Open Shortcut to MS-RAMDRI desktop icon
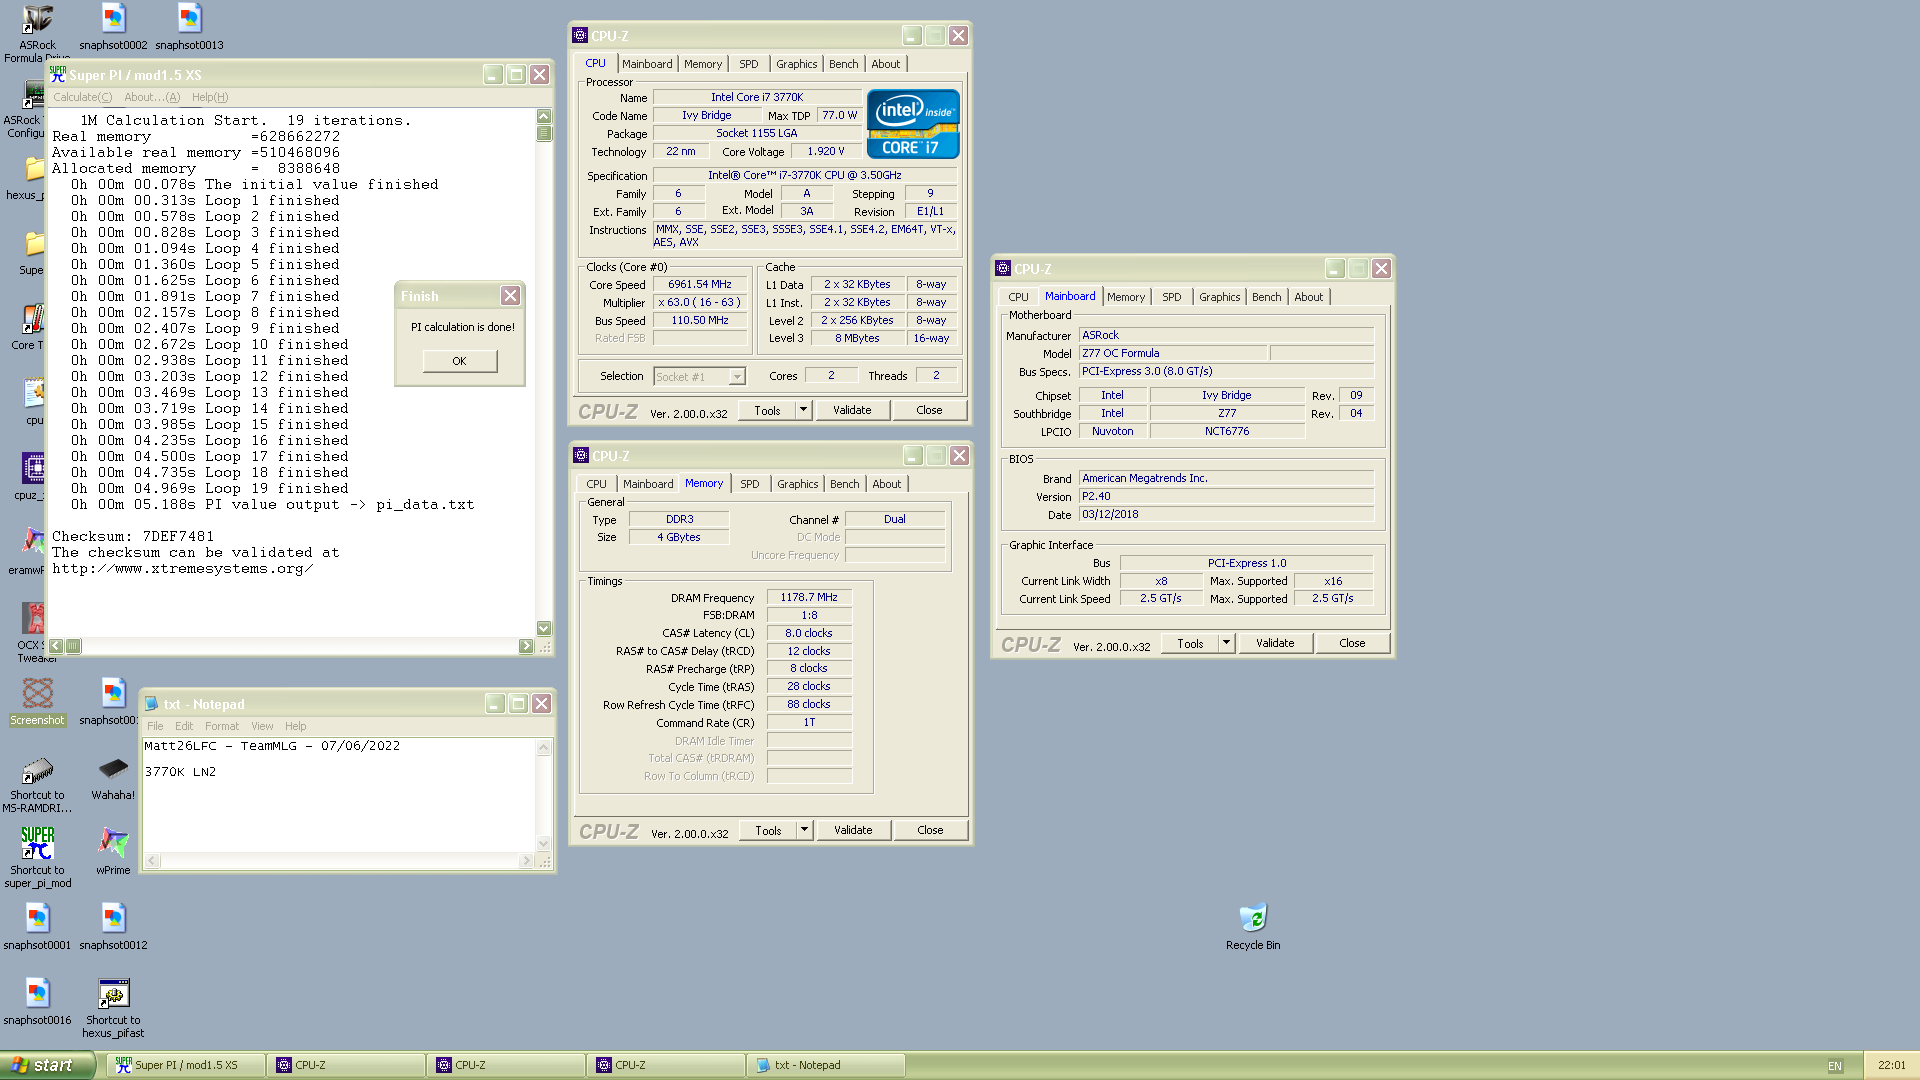This screenshot has width=1920, height=1080. click(37, 783)
